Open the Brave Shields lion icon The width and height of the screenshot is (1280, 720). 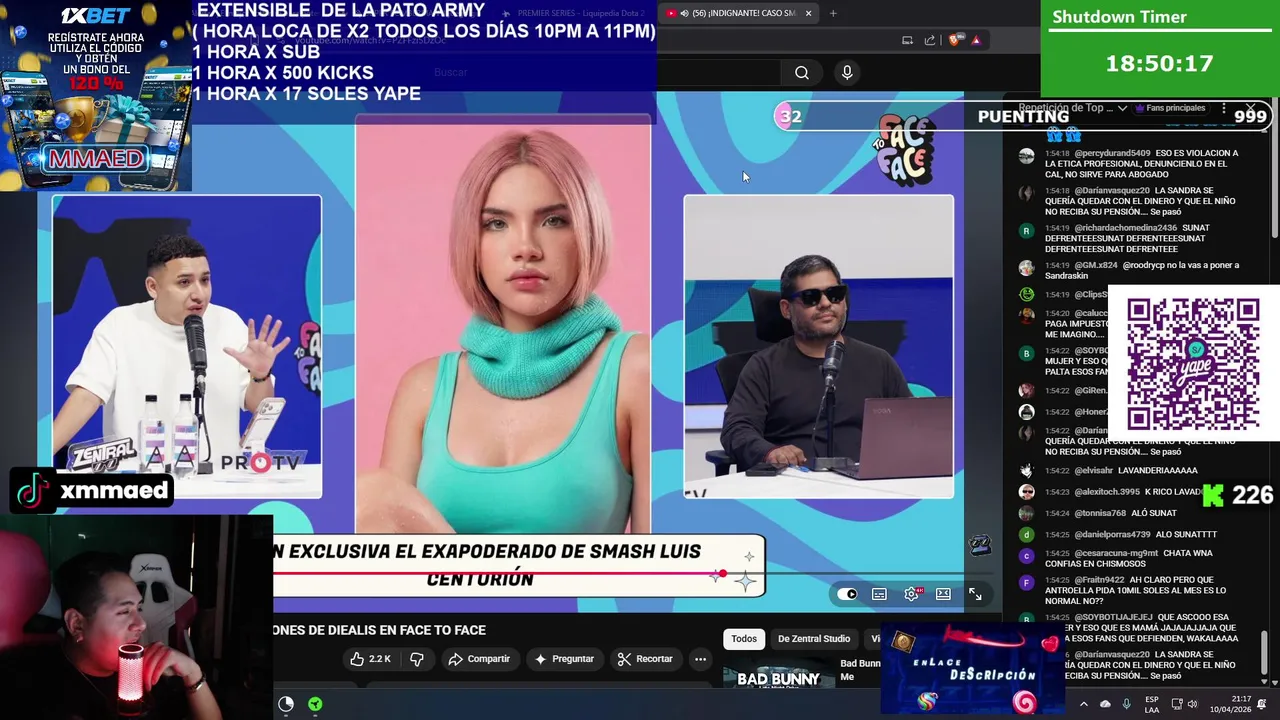coord(955,40)
